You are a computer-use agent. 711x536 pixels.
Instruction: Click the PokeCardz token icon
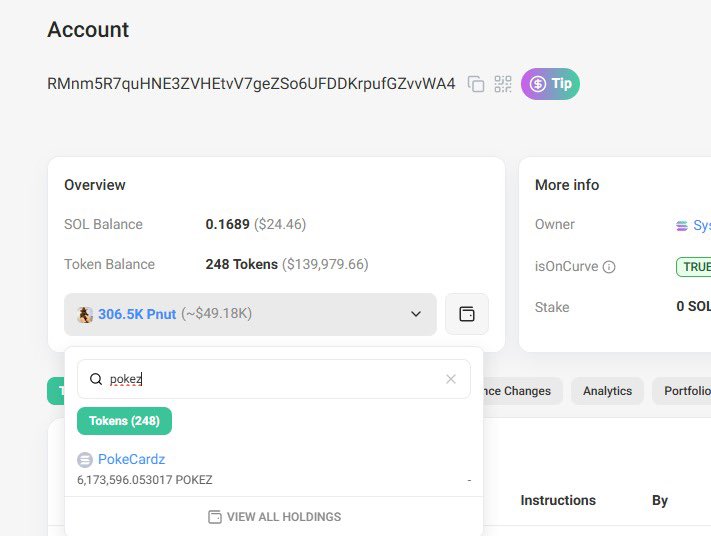pyautogui.click(x=85, y=460)
